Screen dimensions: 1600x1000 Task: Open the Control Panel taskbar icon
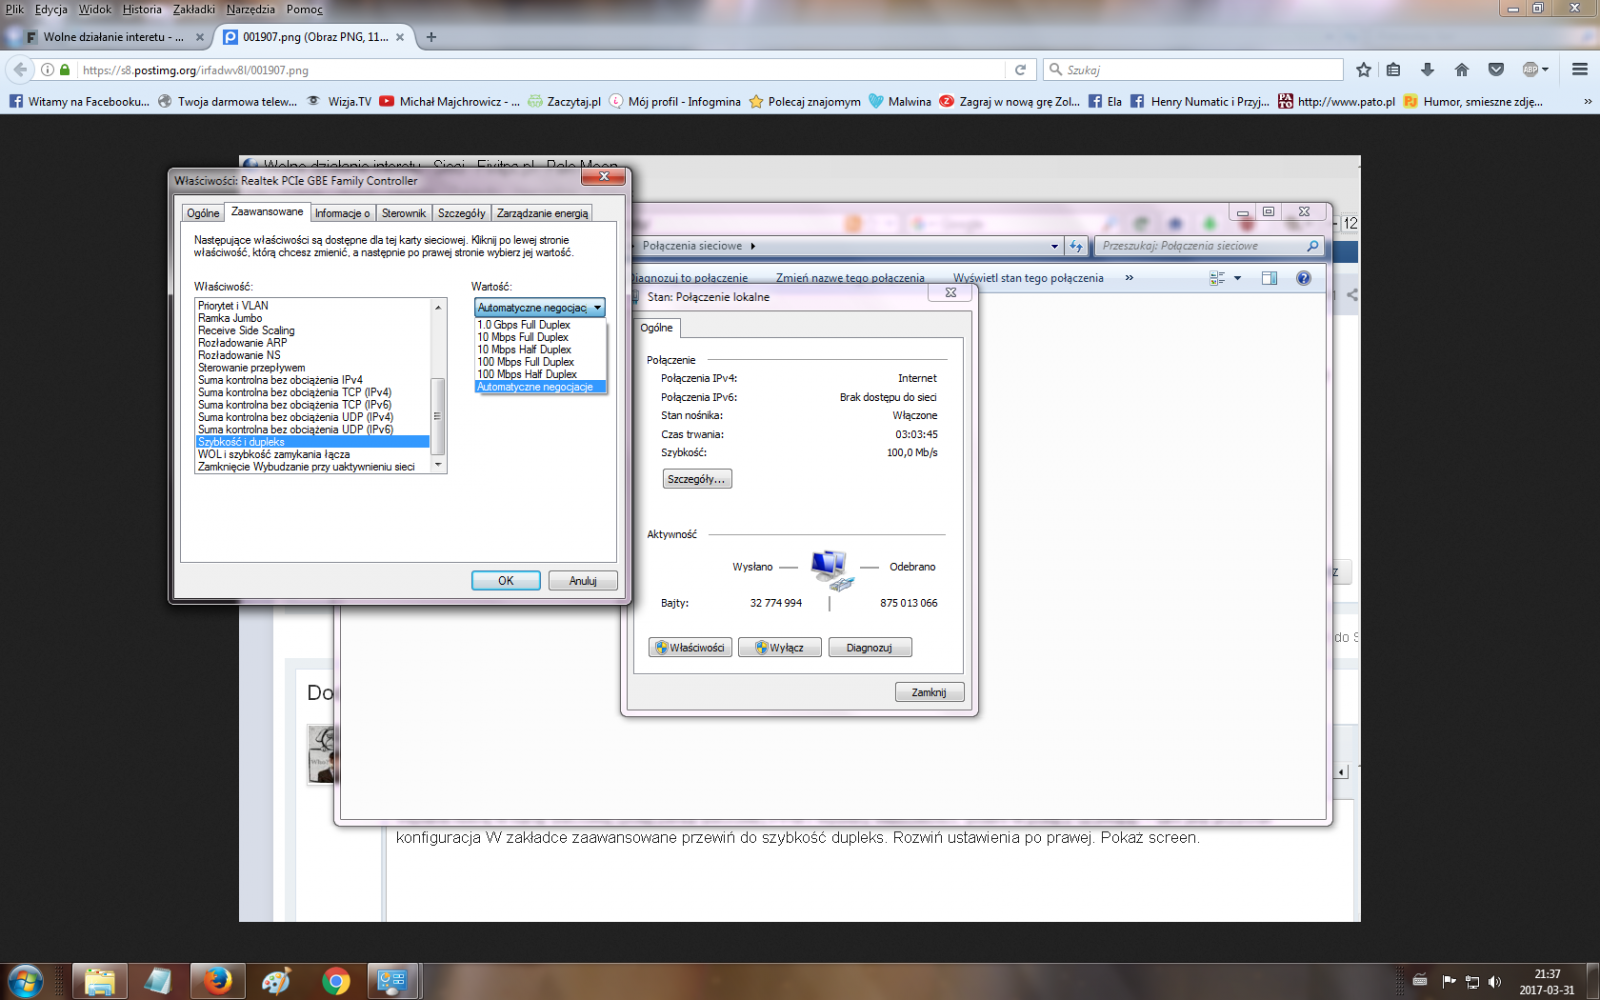click(392, 981)
